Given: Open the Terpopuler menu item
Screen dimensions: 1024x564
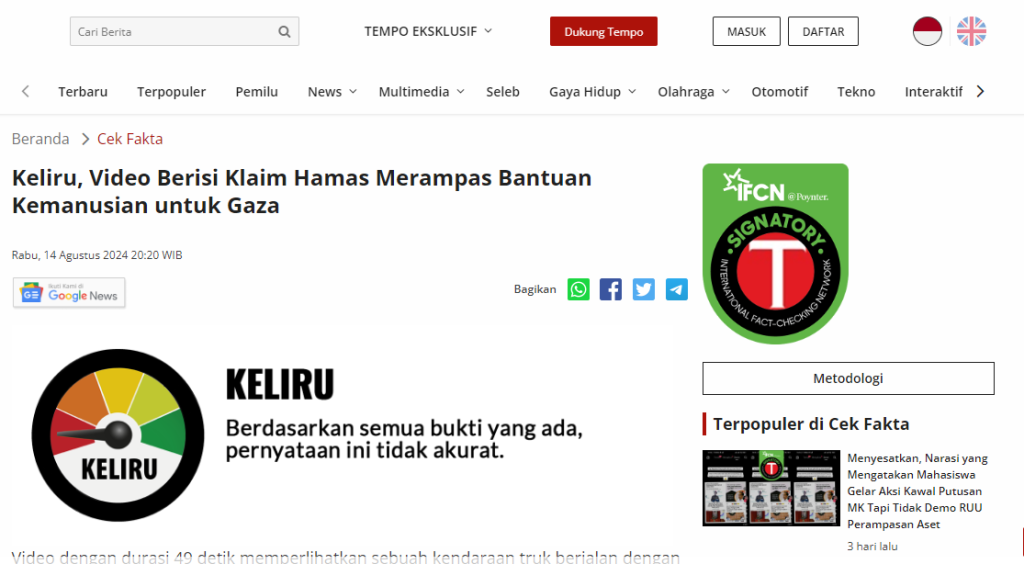Looking at the screenshot, I should point(171,92).
